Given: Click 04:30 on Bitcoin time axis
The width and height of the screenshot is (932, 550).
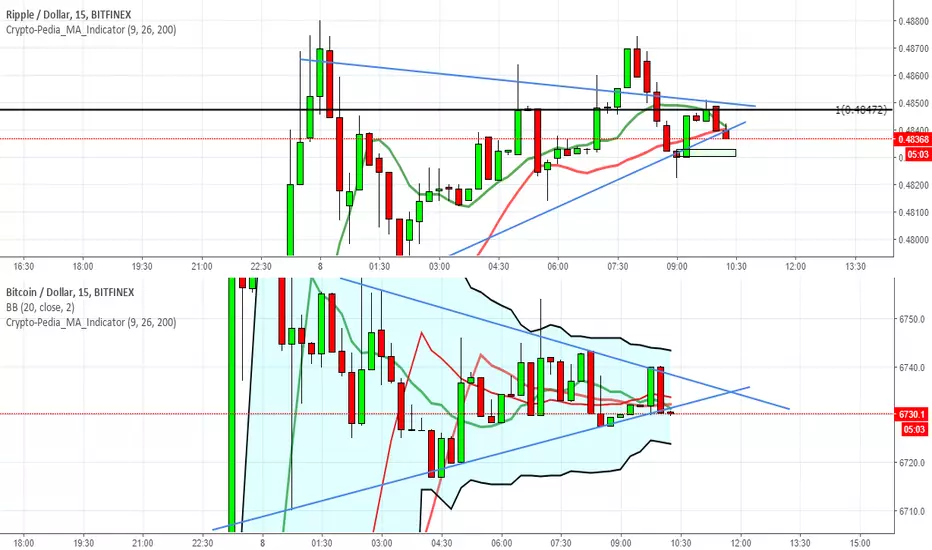Looking at the screenshot, I should [441, 543].
